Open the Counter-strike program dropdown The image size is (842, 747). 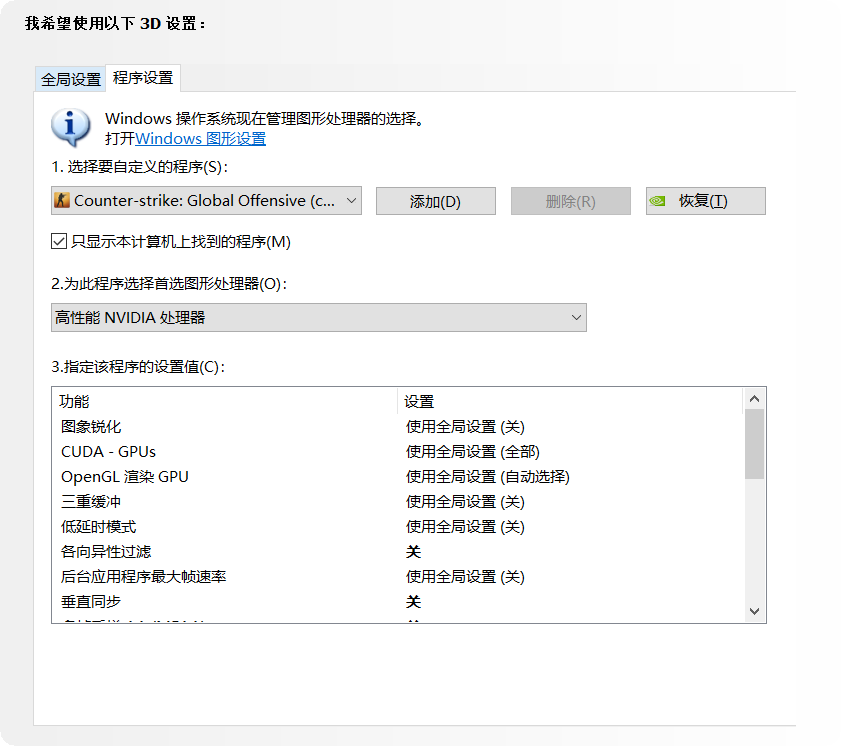tap(206, 201)
